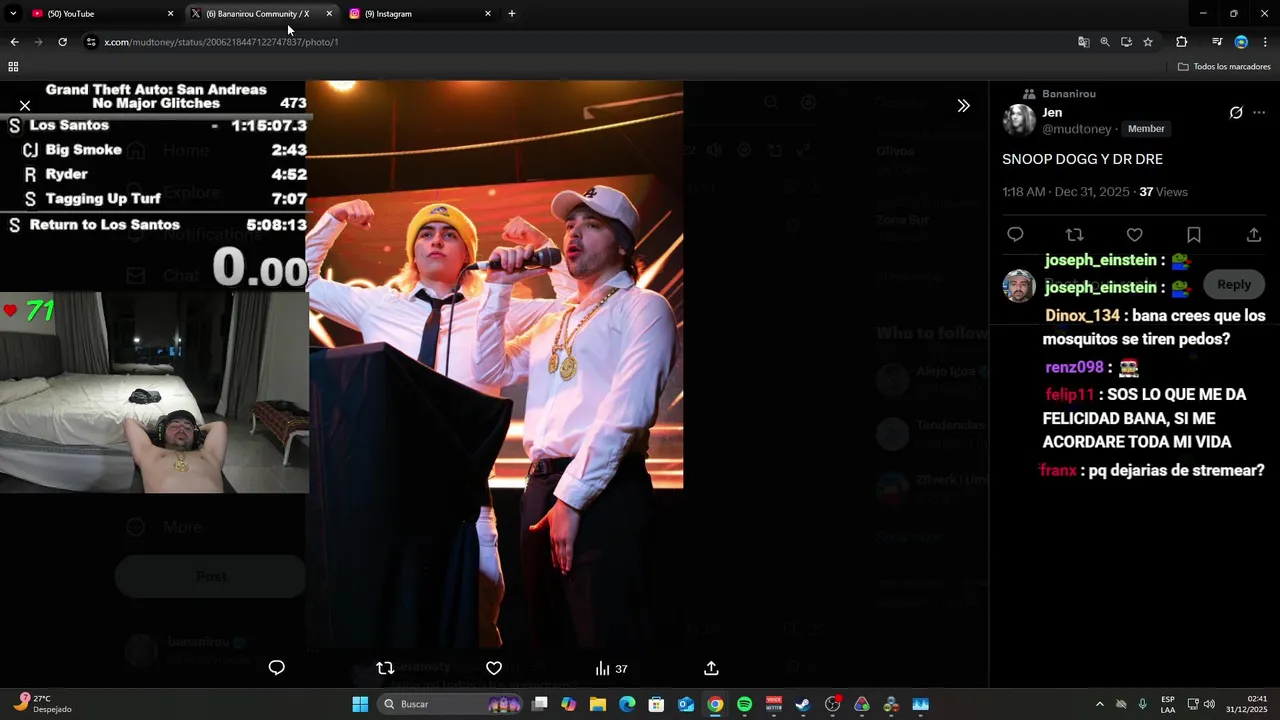Screen dimensions: 1280x720
Task: Open the Windows Start menu
Action: 360,704
